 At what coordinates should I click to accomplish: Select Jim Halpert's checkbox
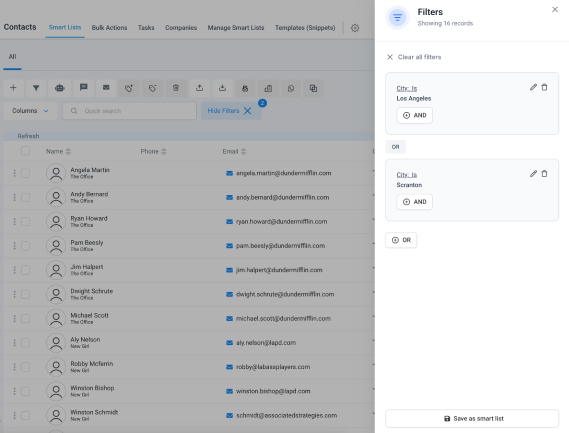[x=25, y=270]
